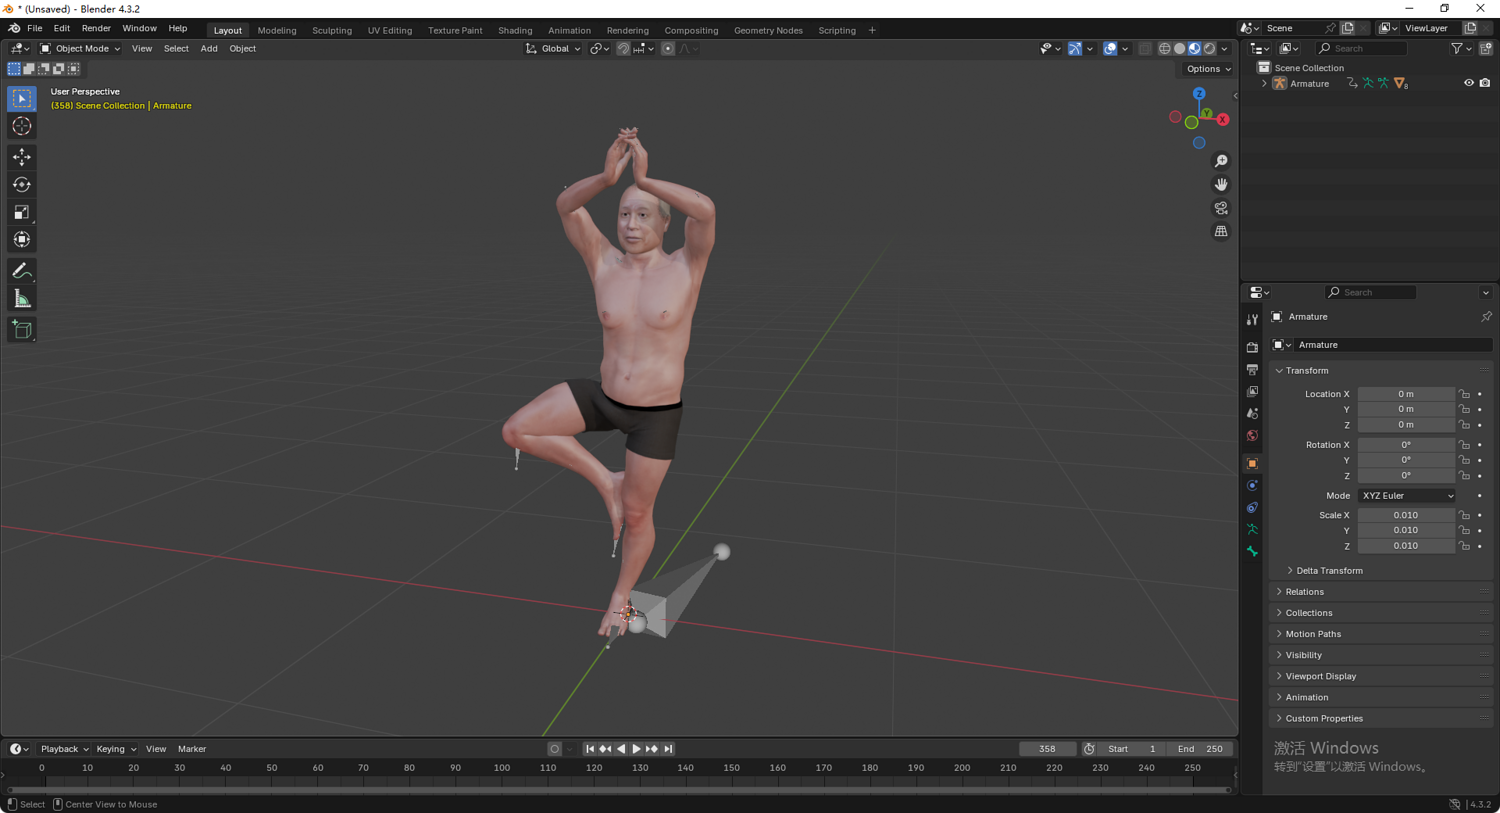This screenshot has width=1500, height=813.
Task: Choose the Move tool
Action: coord(22,157)
